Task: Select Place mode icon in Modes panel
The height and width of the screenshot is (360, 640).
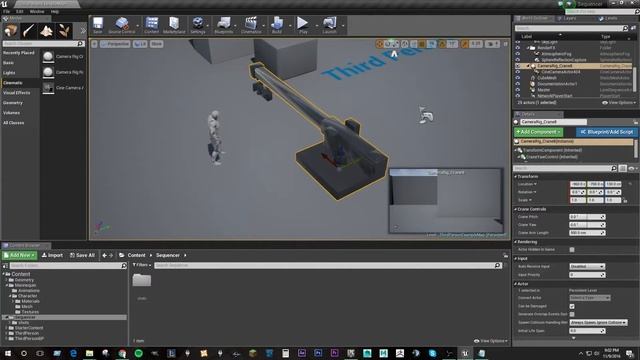Action: [x=11, y=31]
